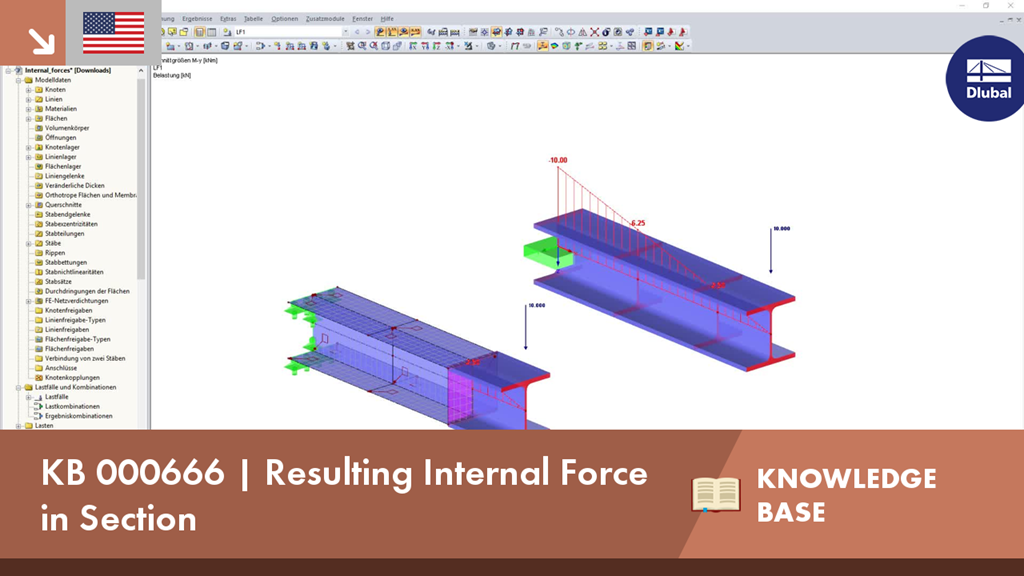Select Flächenlager in the navigator tree
This screenshot has width=1024, height=576.
[x=63, y=167]
